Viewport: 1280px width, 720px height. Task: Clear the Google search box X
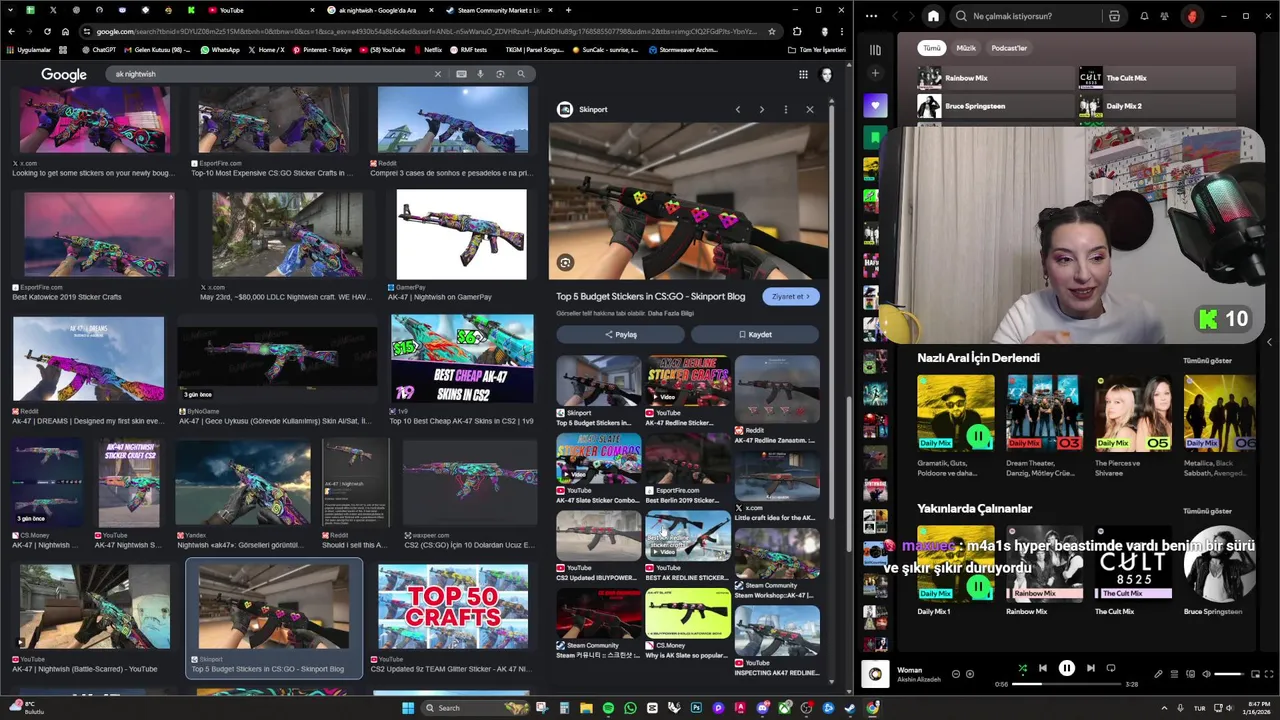[437, 74]
